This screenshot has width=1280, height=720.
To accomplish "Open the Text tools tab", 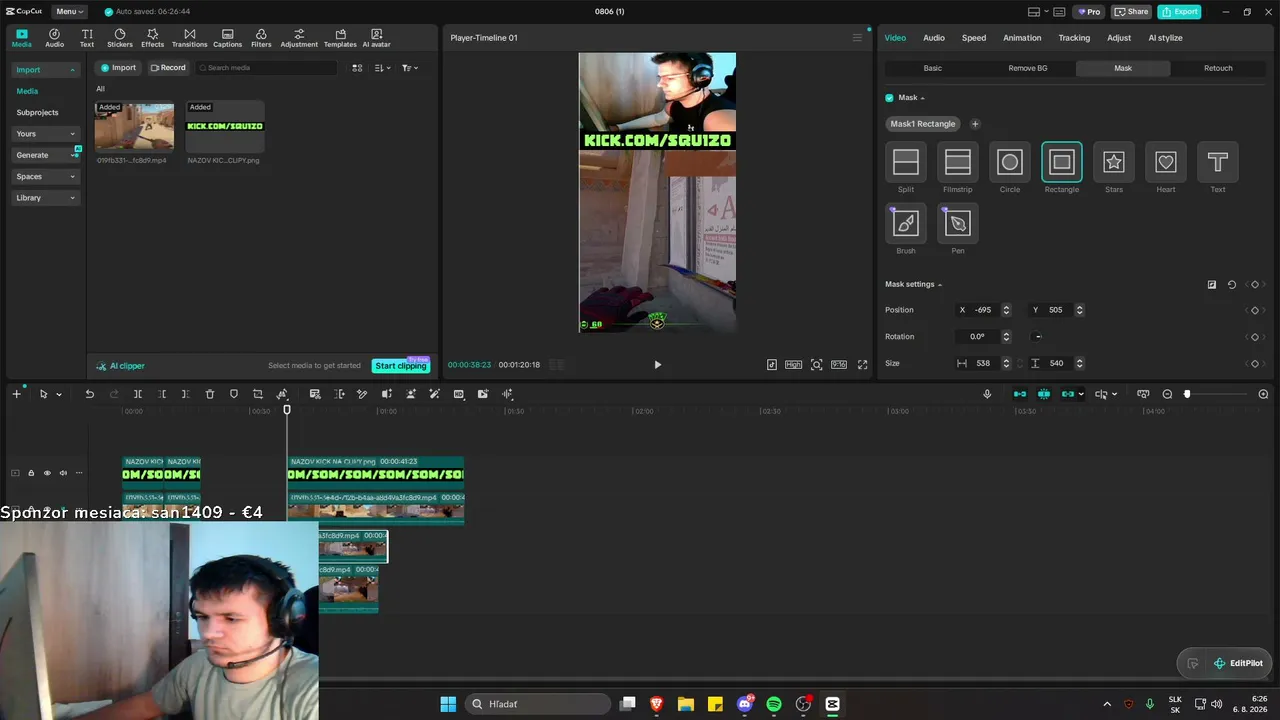I will tap(87, 38).
